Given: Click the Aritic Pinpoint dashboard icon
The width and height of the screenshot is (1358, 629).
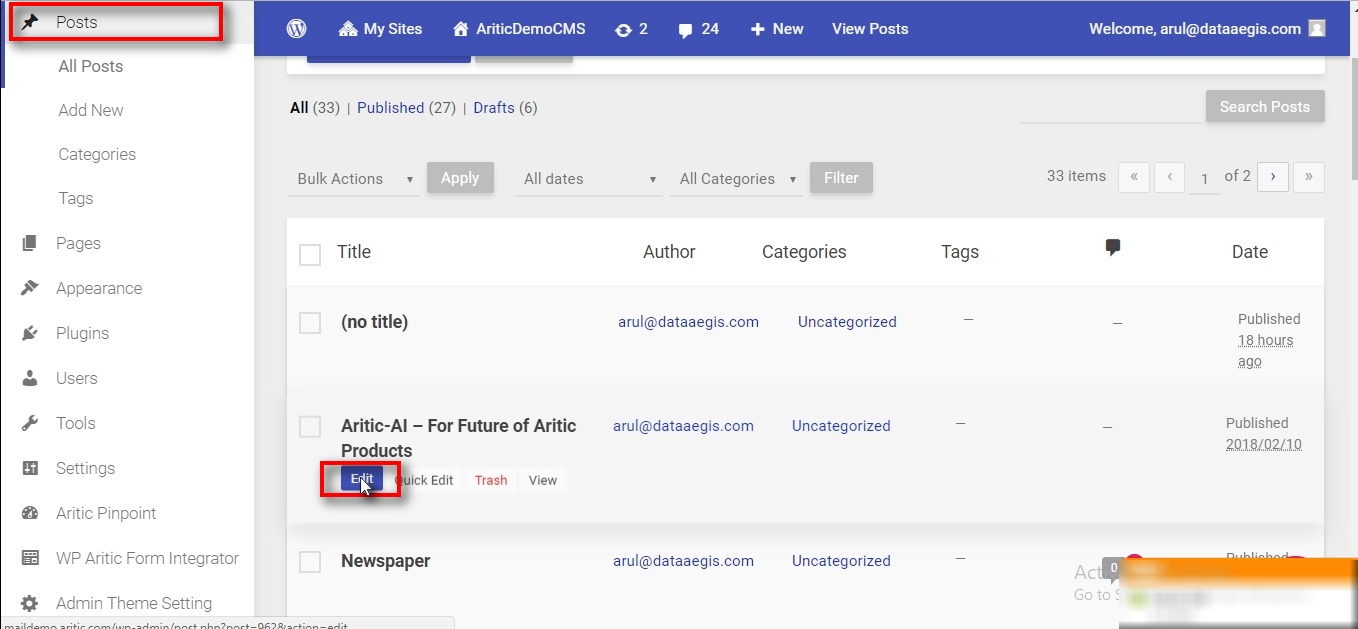Looking at the screenshot, I should click(30, 513).
